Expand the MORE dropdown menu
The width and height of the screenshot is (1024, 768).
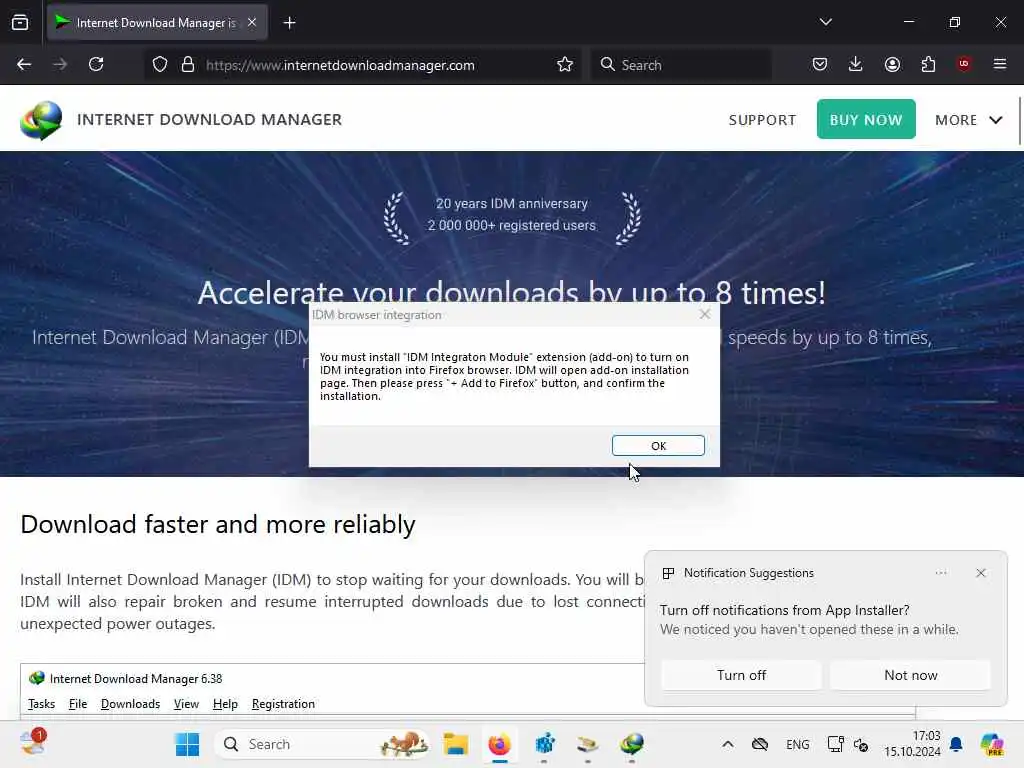coord(968,120)
